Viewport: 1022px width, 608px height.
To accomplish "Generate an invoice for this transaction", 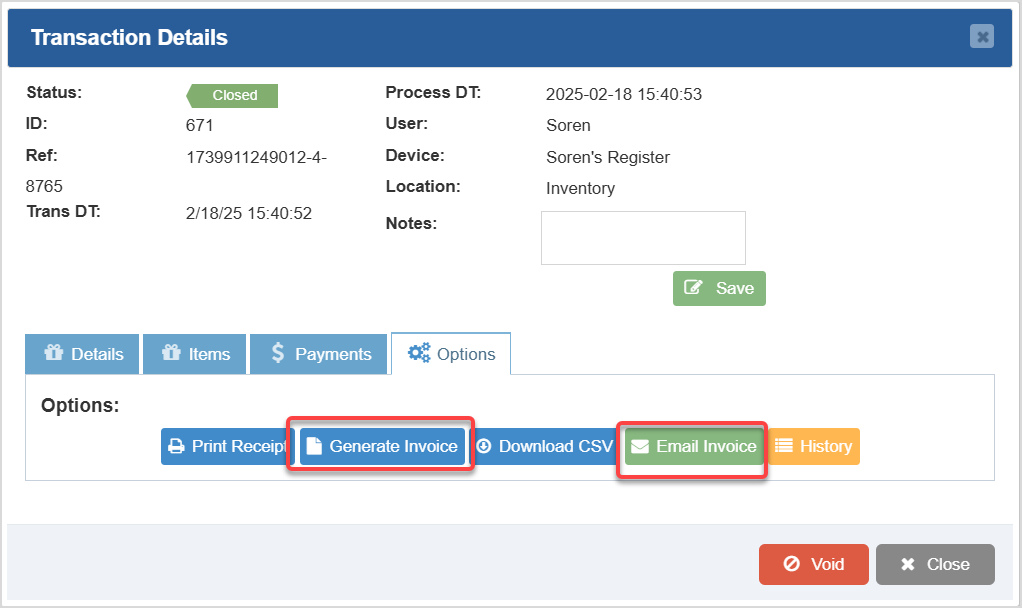I will click(380, 446).
